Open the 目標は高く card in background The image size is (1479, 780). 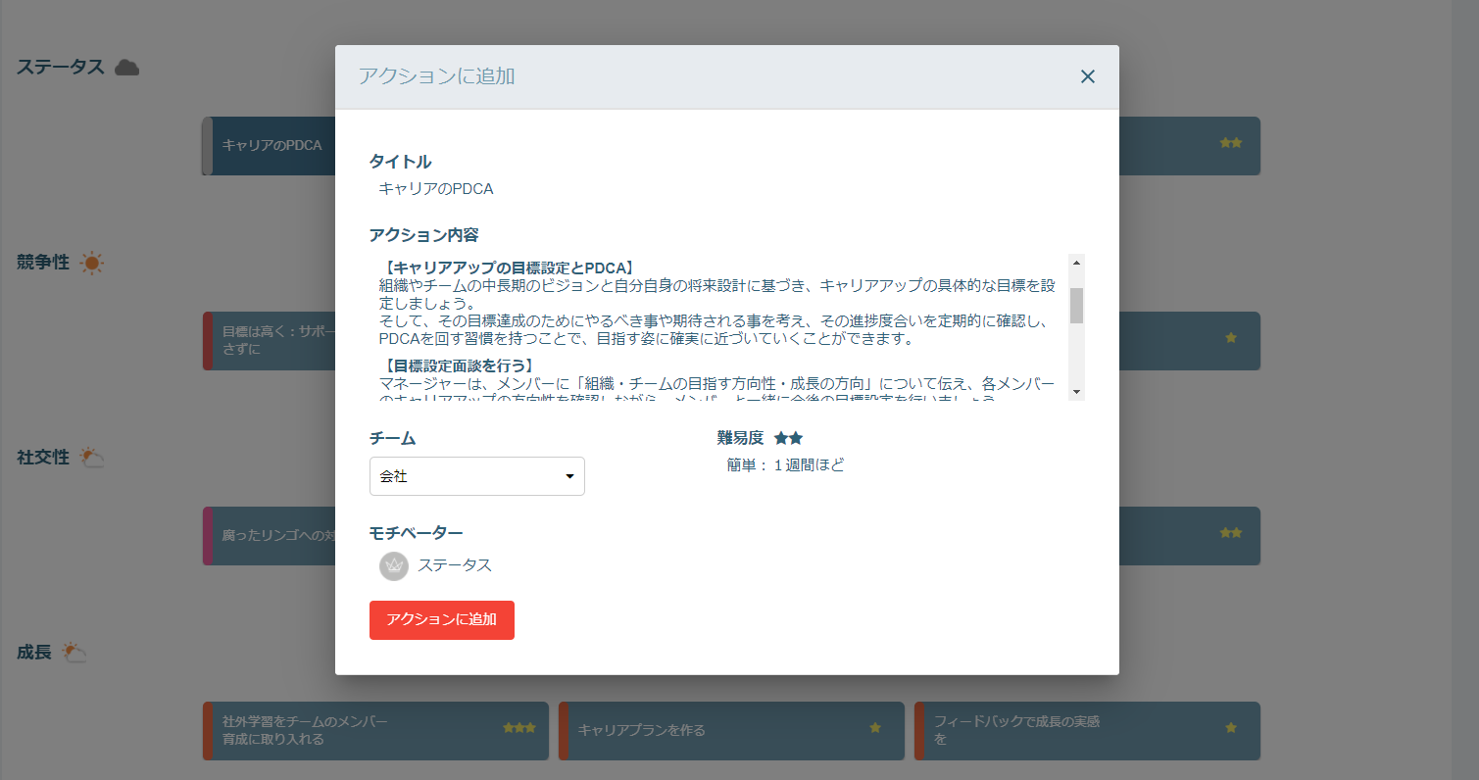pos(268,341)
